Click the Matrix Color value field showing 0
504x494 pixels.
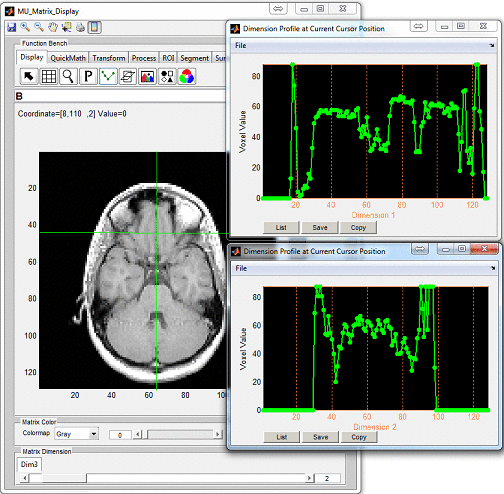click(120, 435)
